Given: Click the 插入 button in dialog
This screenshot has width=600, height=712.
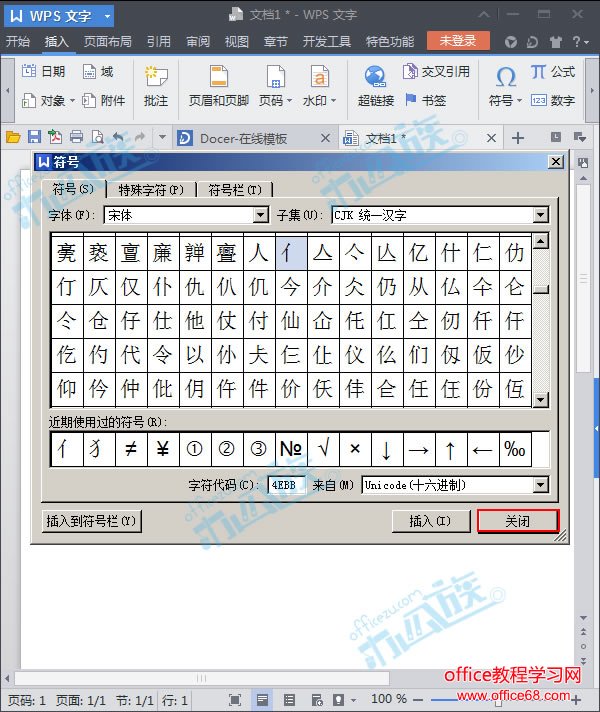Looking at the screenshot, I should [431, 521].
